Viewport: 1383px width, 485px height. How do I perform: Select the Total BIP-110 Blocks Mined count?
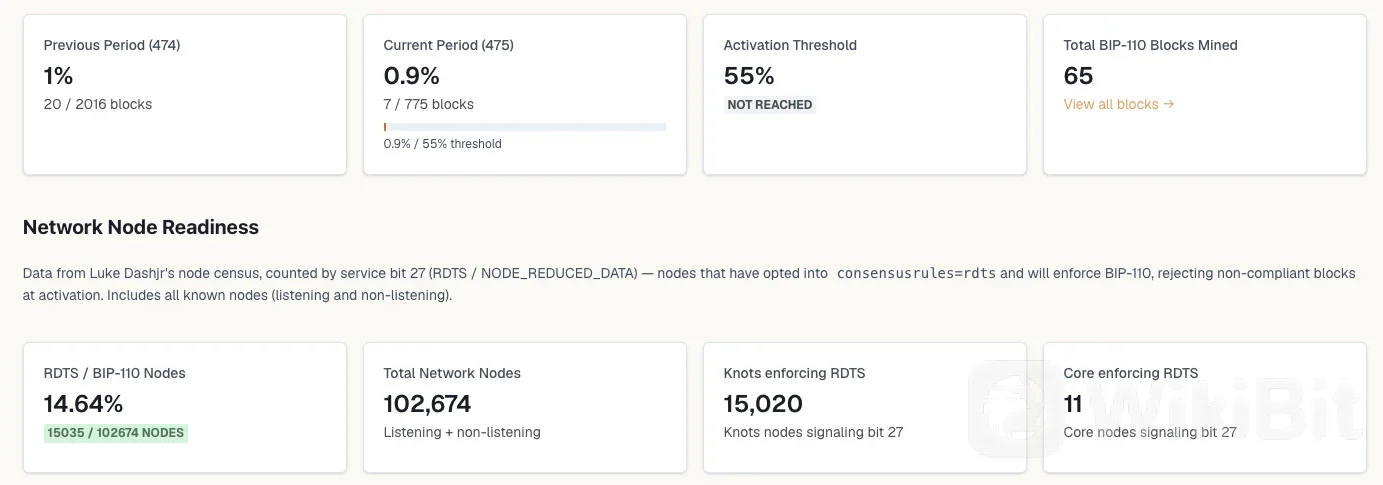1078,76
